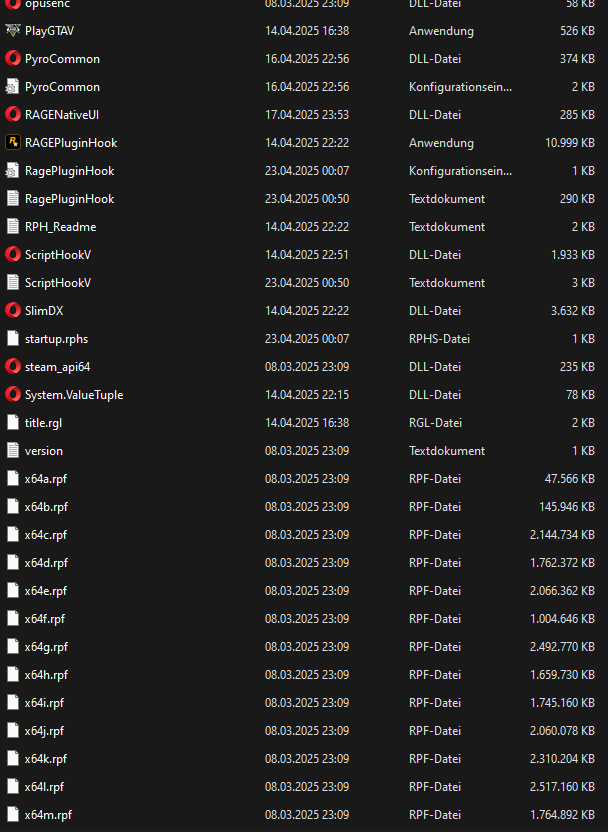Click the size value 78 KB
Image resolution: width=608 pixels, height=832 pixels.
click(x=580, y=395)
